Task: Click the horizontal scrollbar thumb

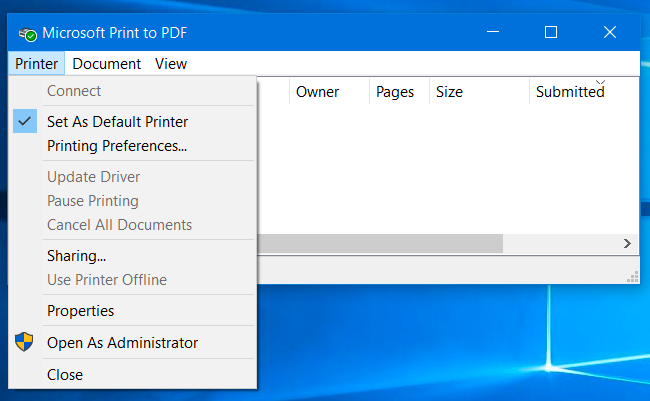Action: pos(380,243)
